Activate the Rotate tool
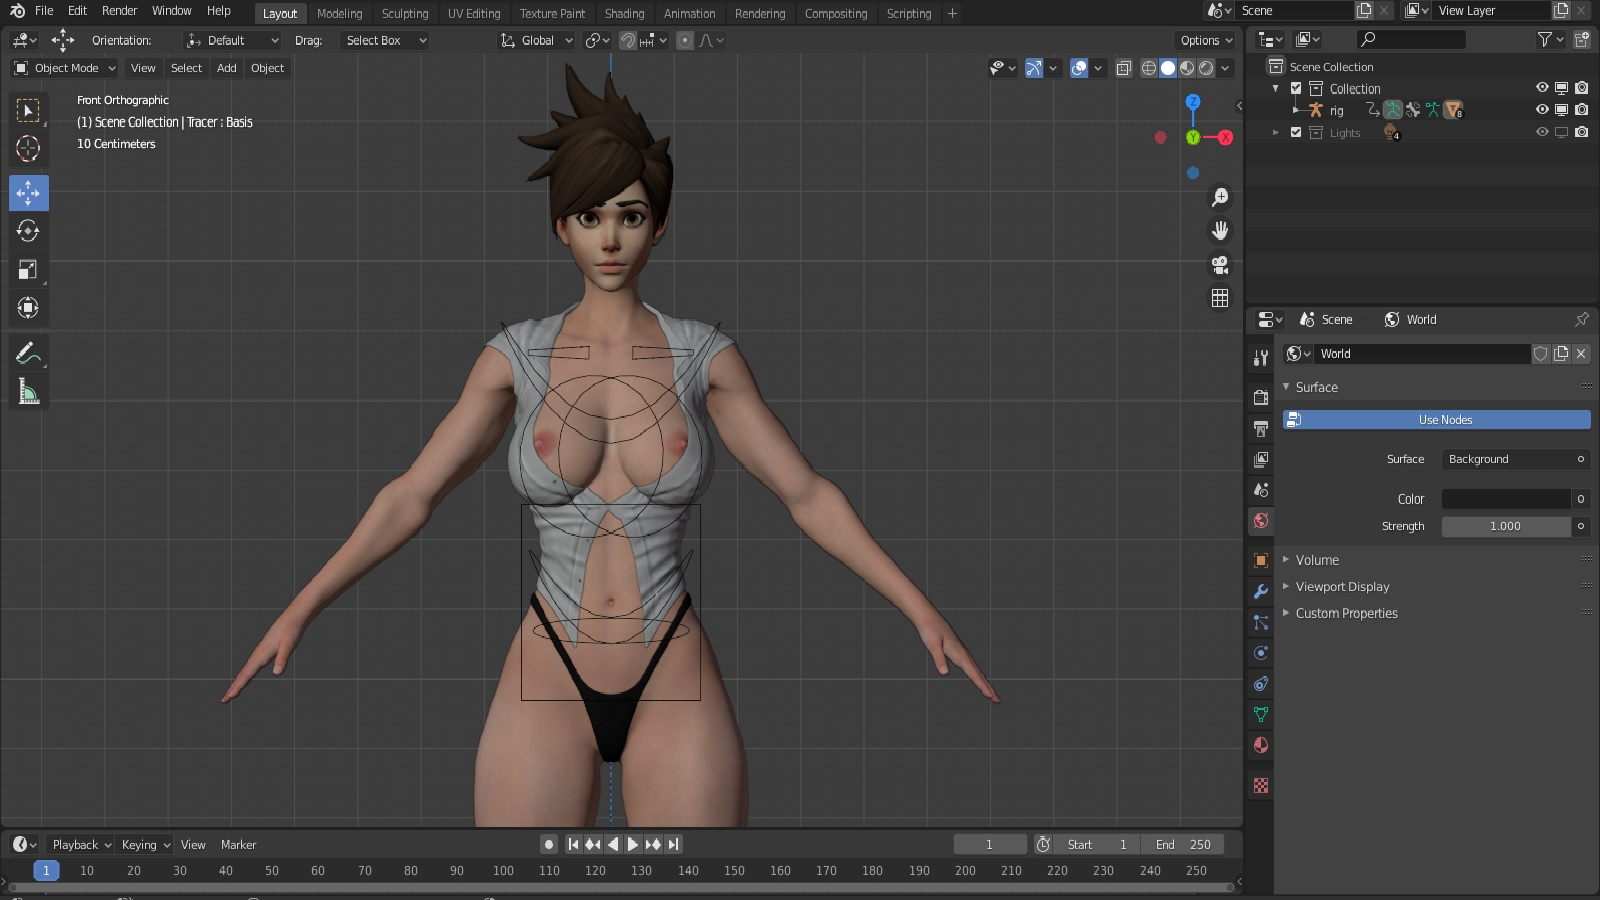The height and width of the screenshot is (900, 1600). point(28,231)
